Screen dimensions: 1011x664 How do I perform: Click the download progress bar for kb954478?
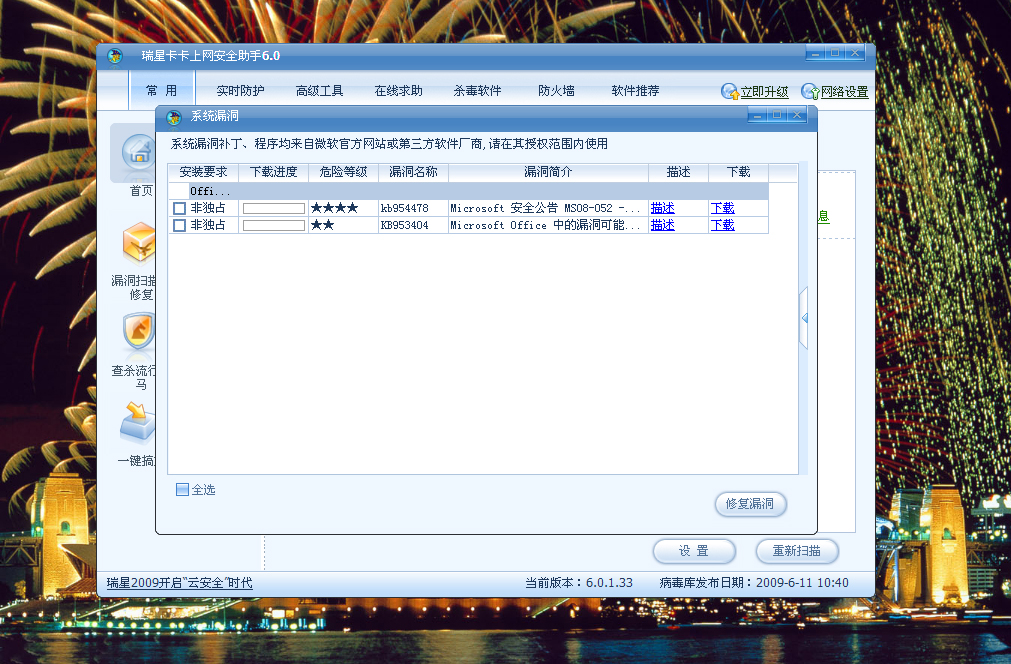273,208
